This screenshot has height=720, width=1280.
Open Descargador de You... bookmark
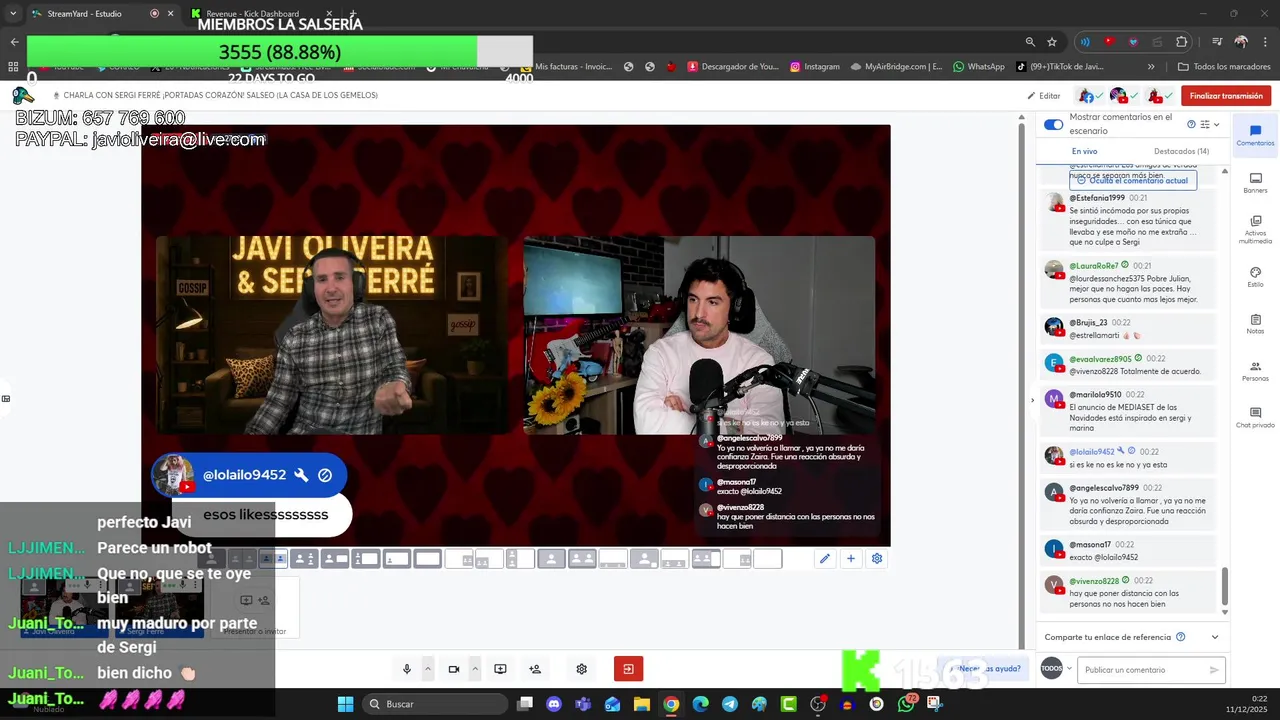[x=732, y=67]
